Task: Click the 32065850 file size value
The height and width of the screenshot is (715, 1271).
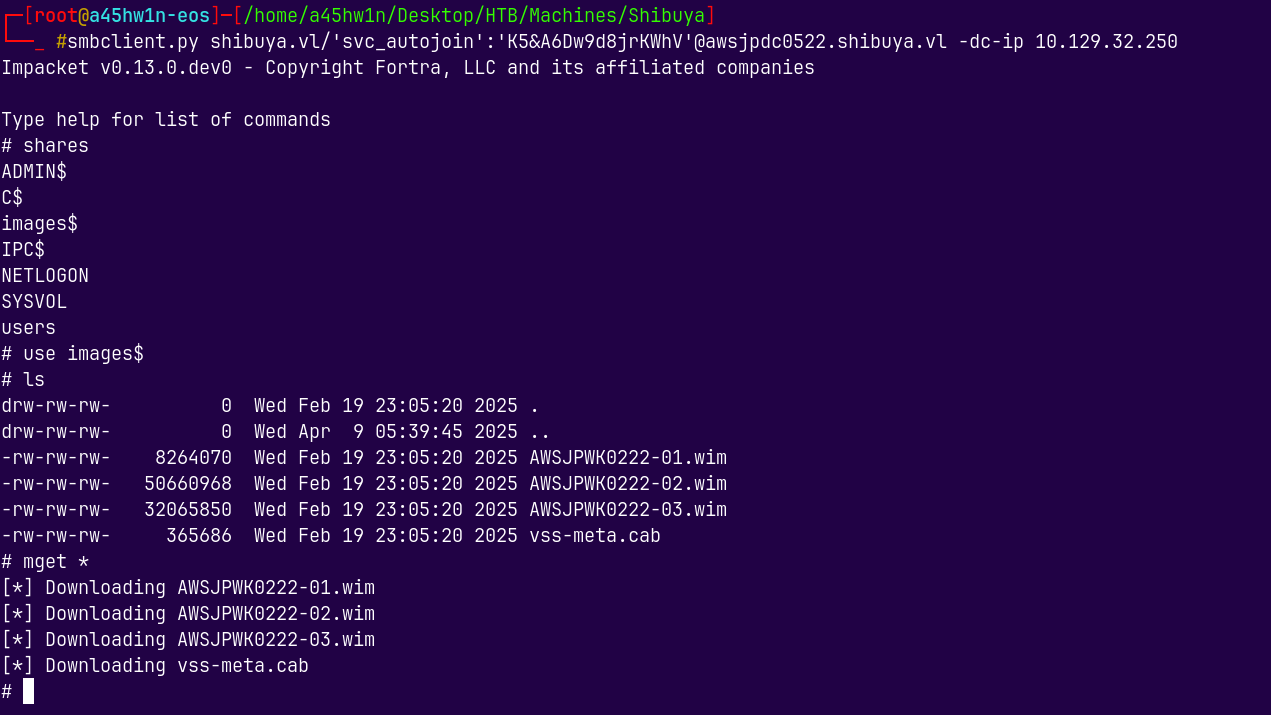Action: point(188,510)
